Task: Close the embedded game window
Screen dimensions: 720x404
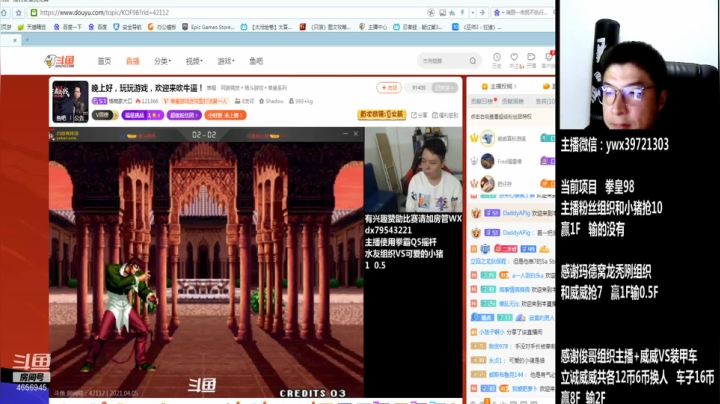Action: pos(356,134)
